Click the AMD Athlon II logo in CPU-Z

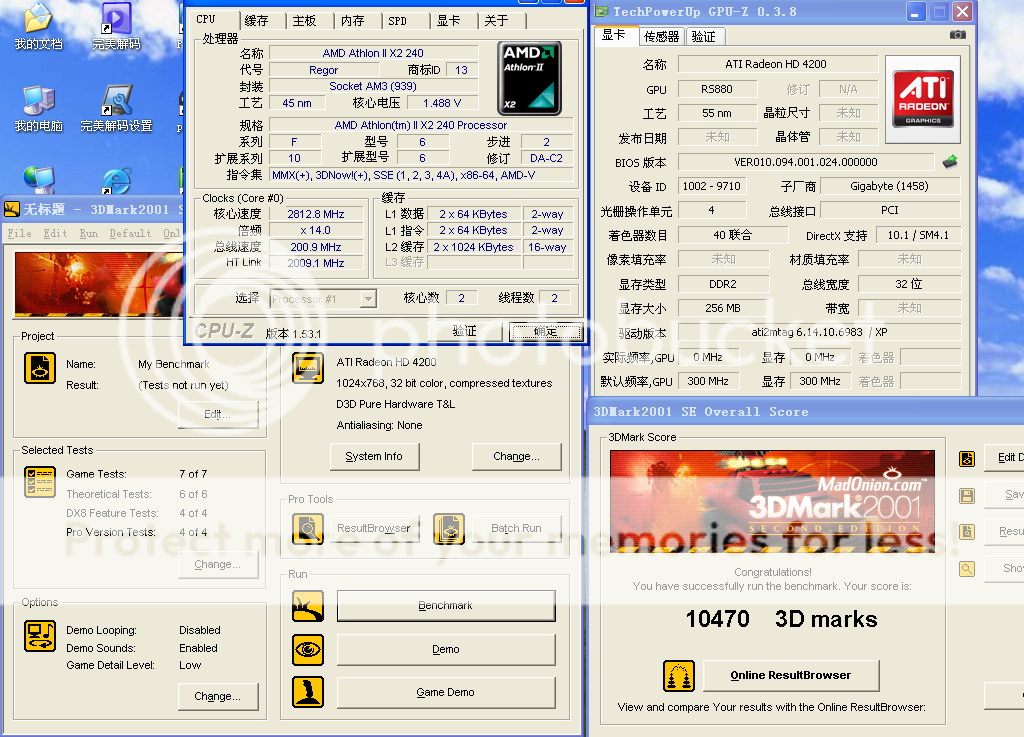[529, 78]
